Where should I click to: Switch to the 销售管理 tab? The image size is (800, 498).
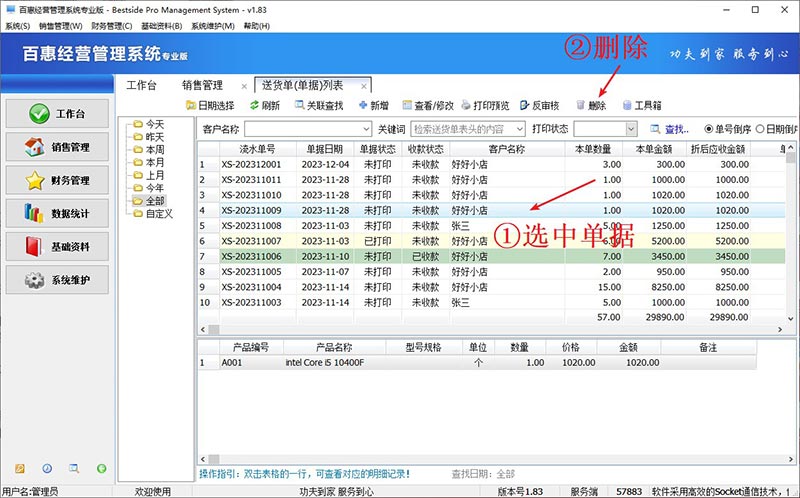coord(203,85)
